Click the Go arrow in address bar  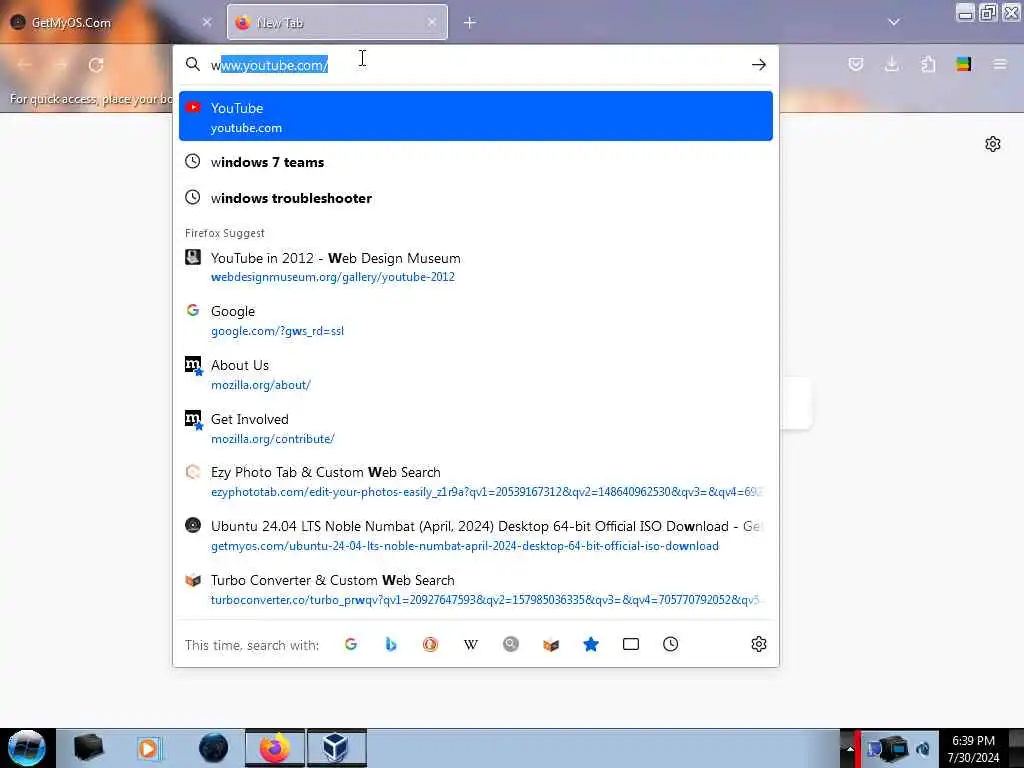tap(759, 65)
